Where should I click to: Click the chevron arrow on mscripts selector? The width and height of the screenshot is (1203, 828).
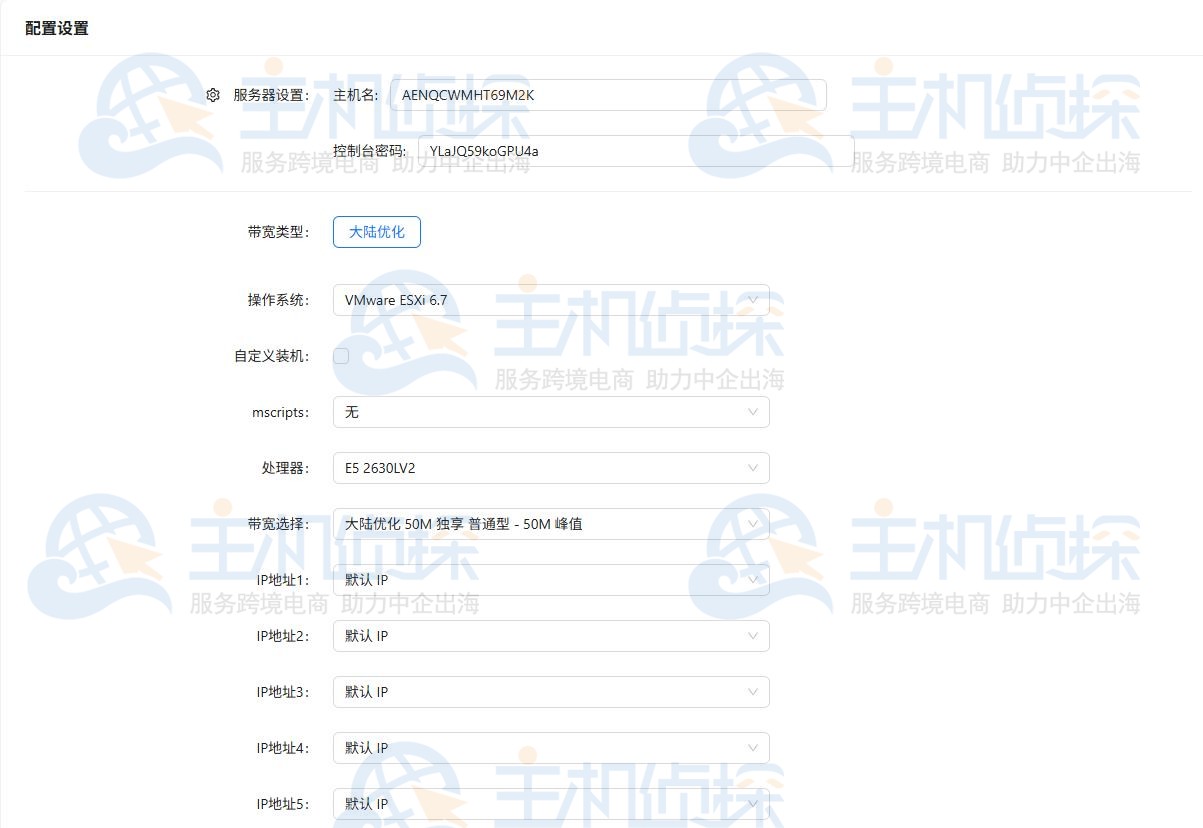click(x=754, y=411)
